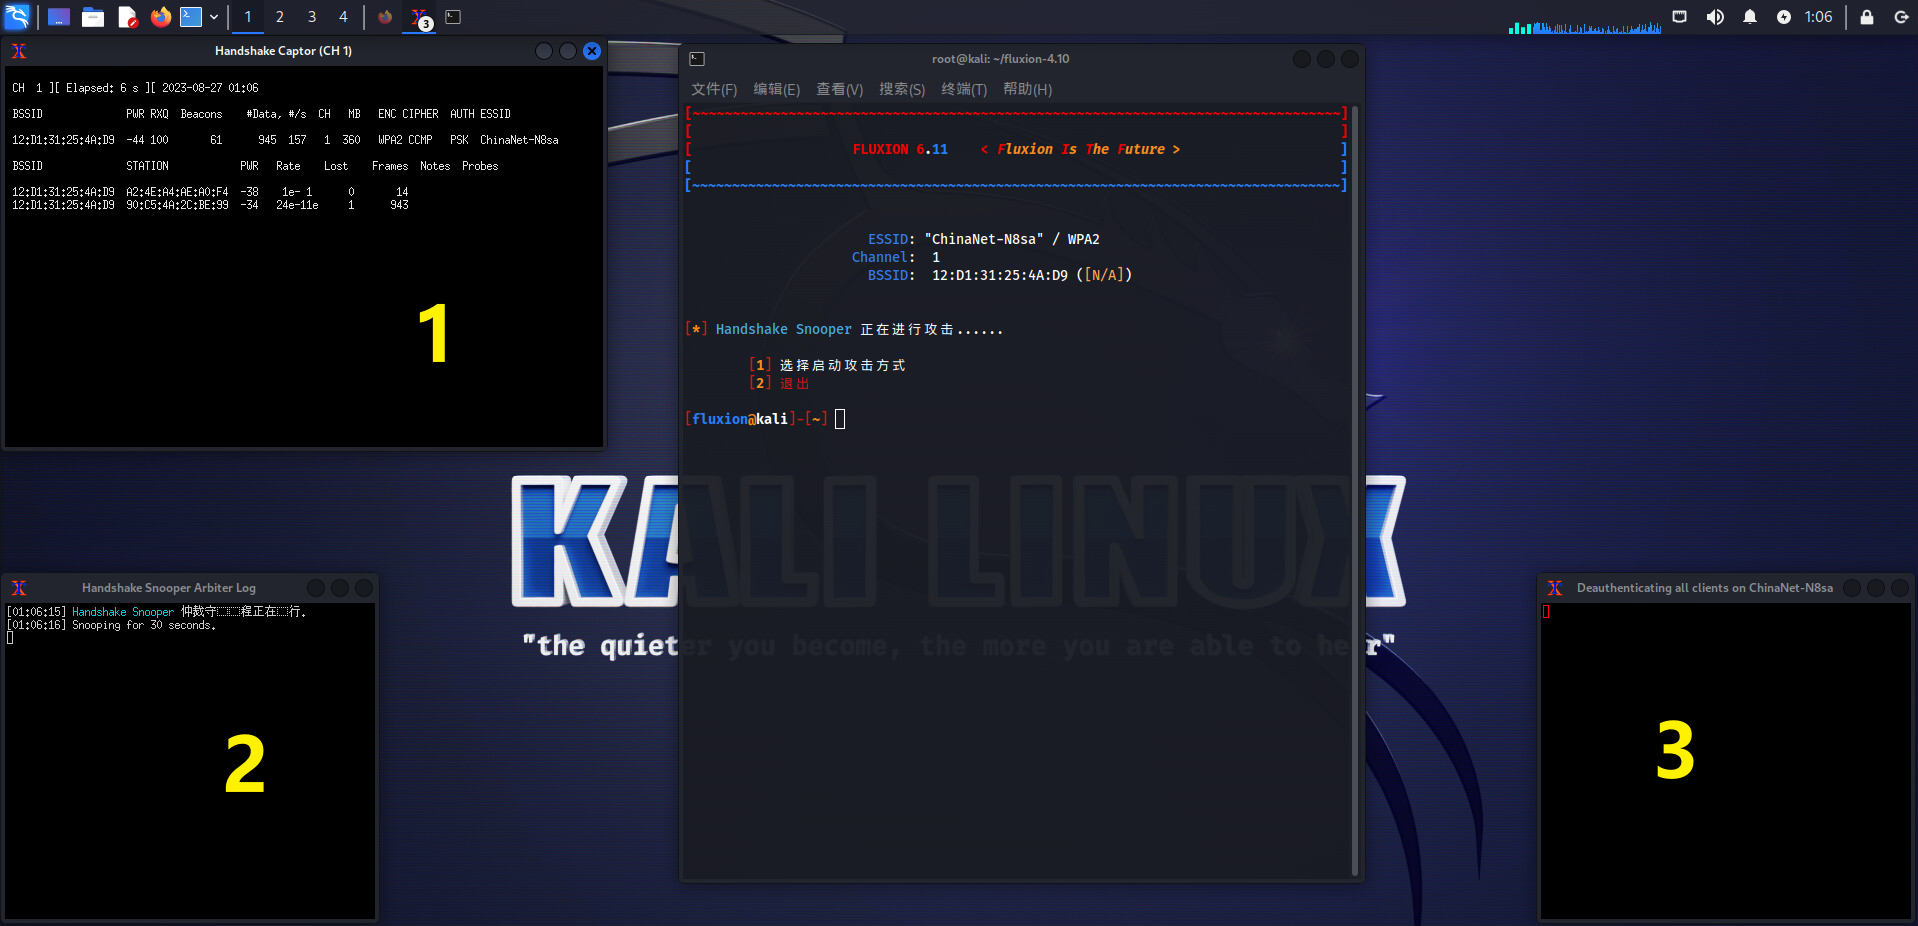Open the 终端(T) menu in the terminal
Screen dimensions: 1918x926
point(964,89)
